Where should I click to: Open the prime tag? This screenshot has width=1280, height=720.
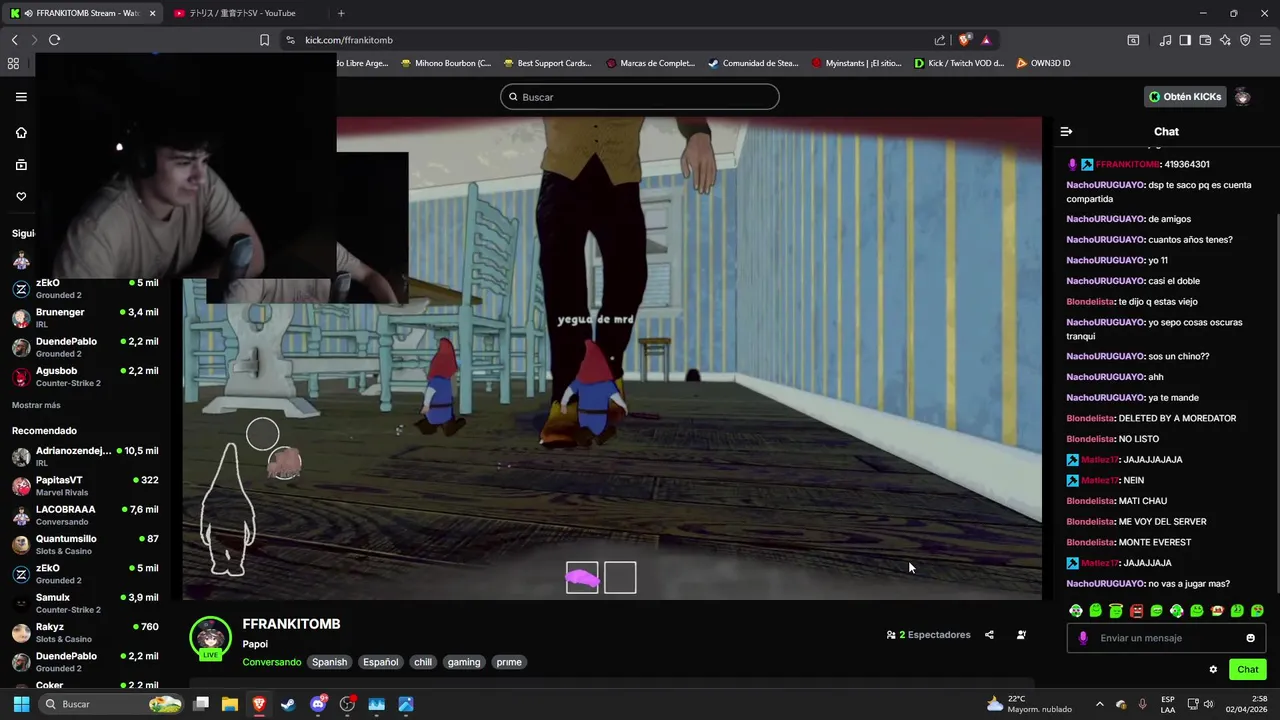pyautogui.click(x=509, y=662)
